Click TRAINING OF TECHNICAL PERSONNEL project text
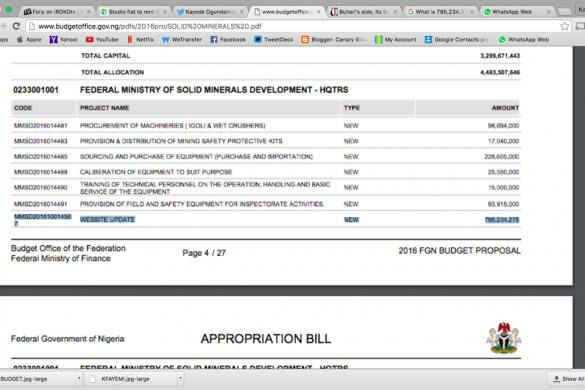The image size is (585, 390). (205, 188)
